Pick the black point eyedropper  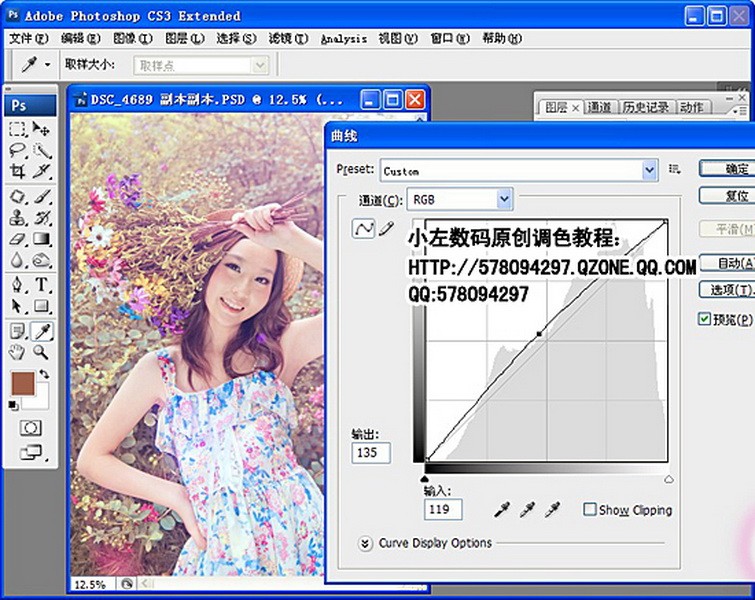tap(502, 510)
